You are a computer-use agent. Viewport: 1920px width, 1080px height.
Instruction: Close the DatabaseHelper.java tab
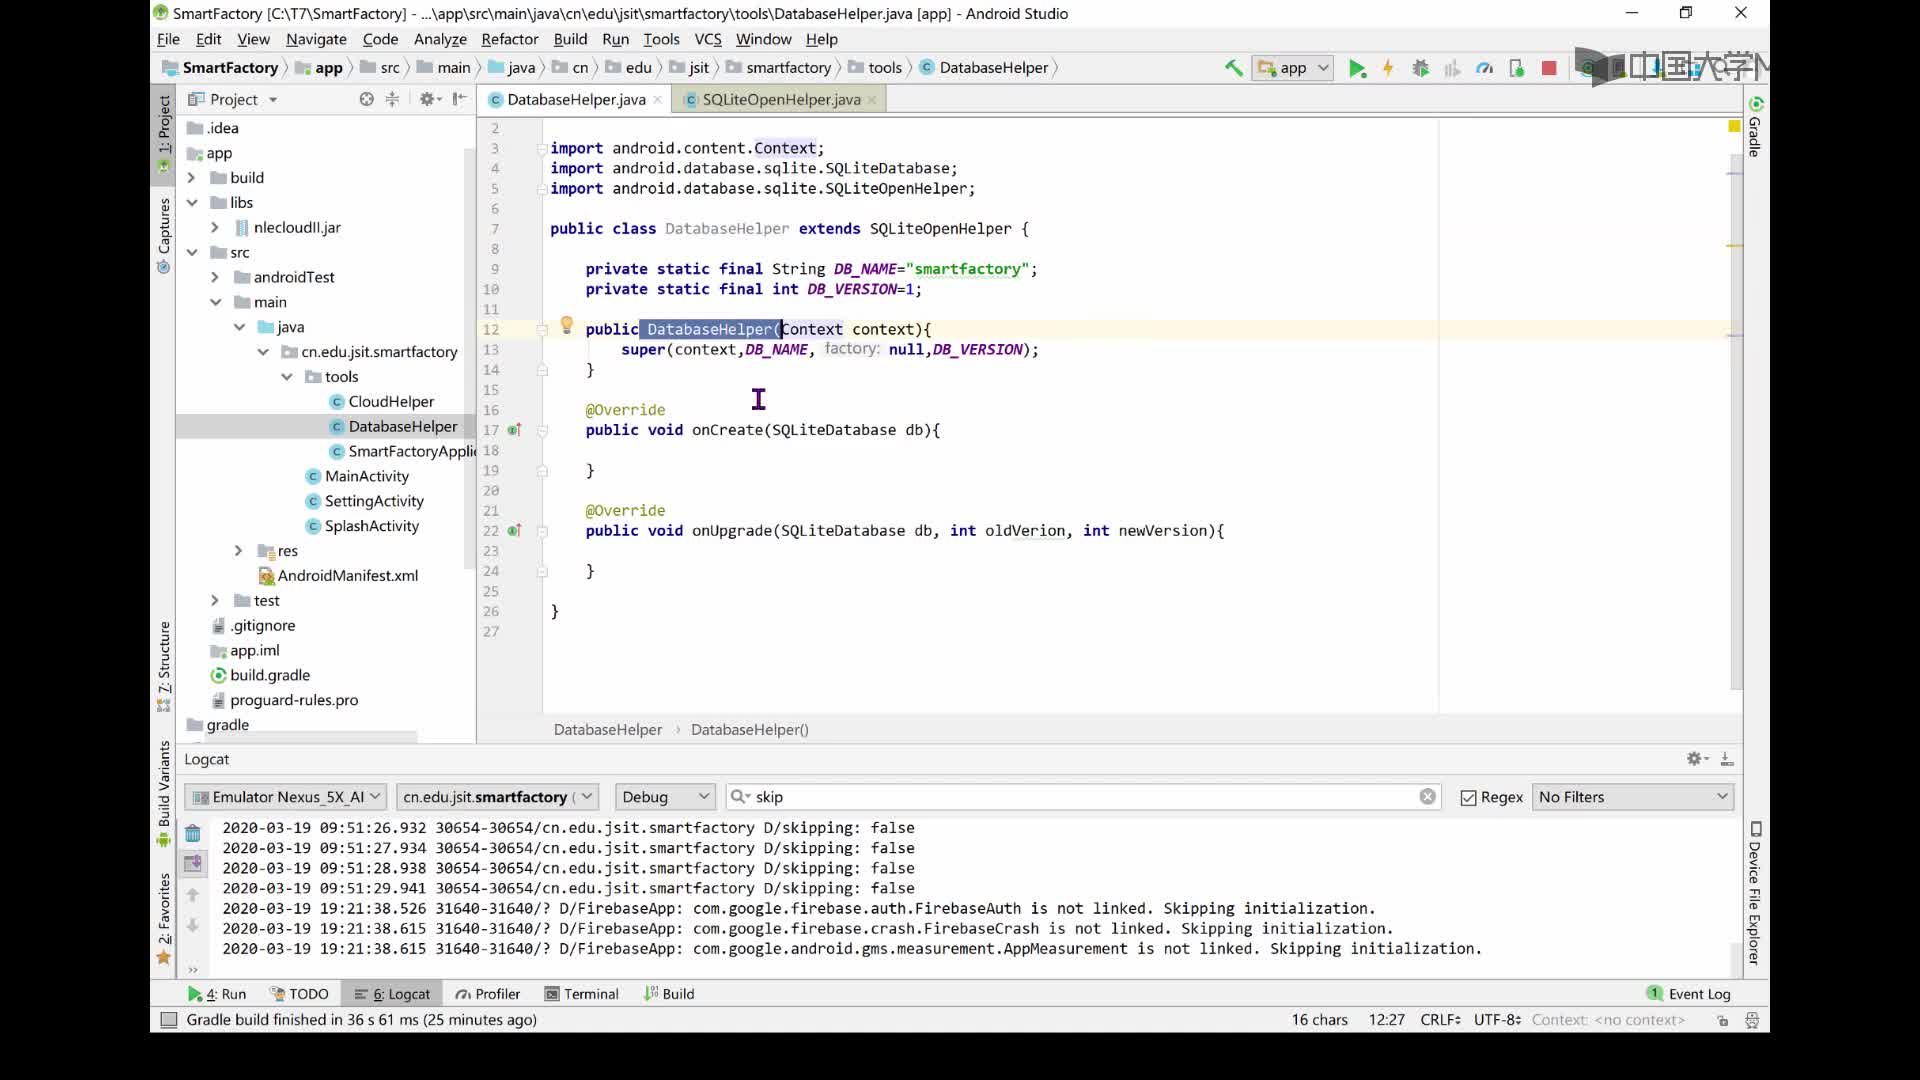[x=657, y=100]
